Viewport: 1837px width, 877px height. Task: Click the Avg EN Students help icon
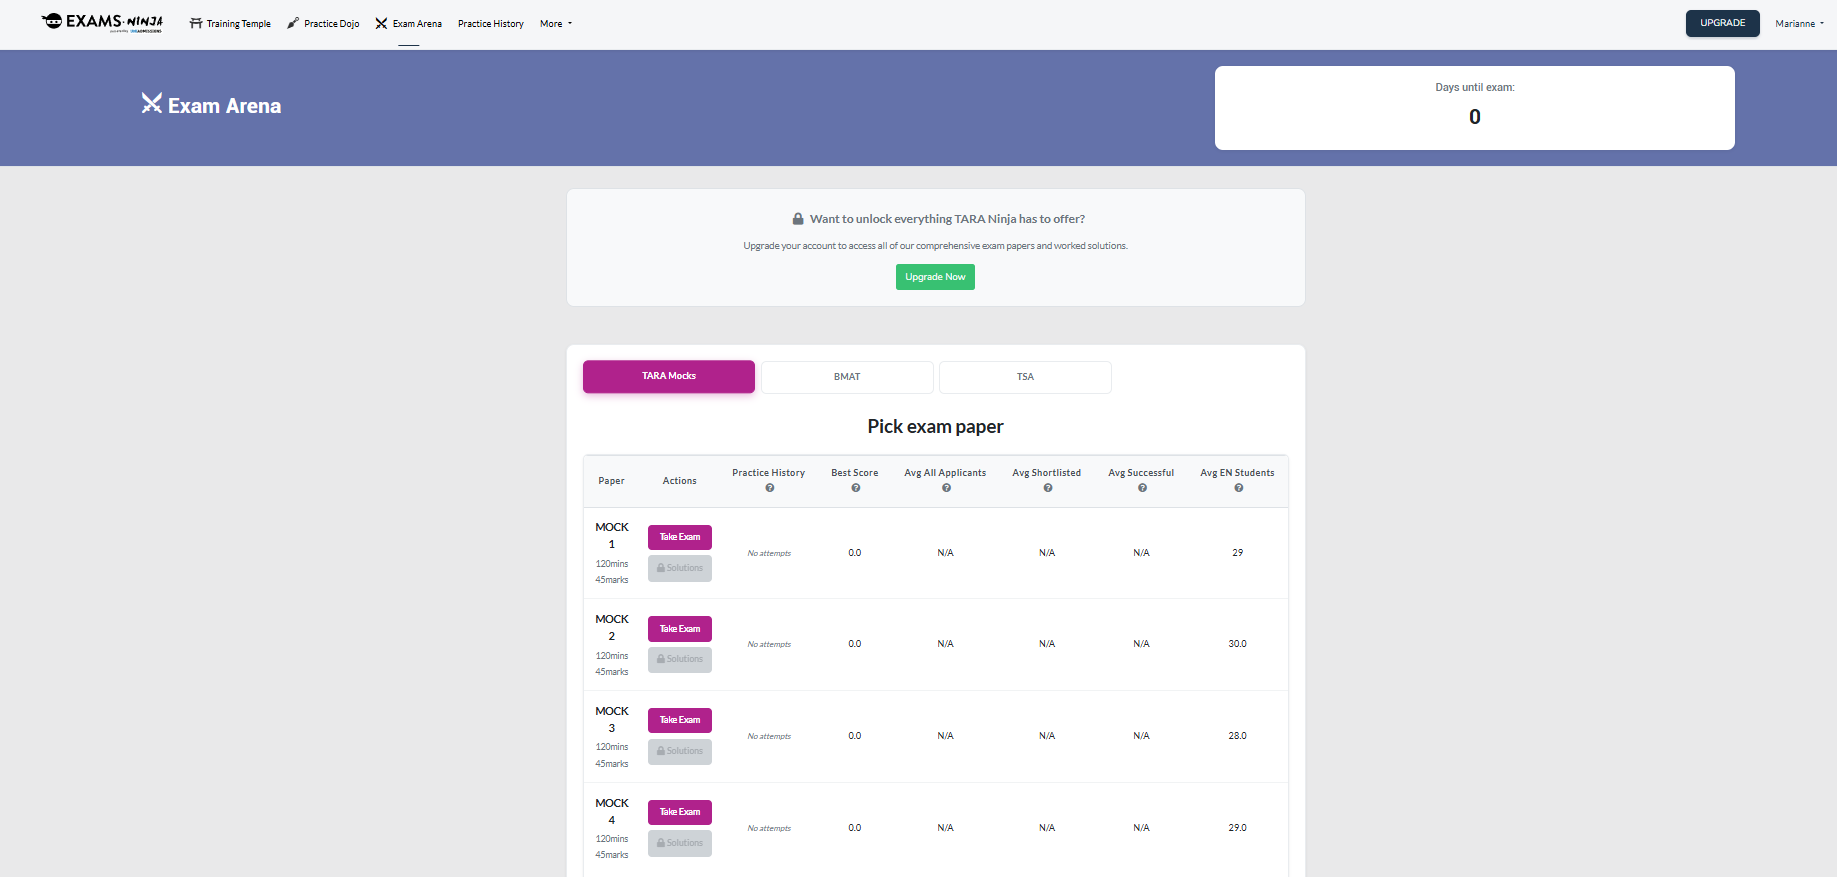point(1239,488)
